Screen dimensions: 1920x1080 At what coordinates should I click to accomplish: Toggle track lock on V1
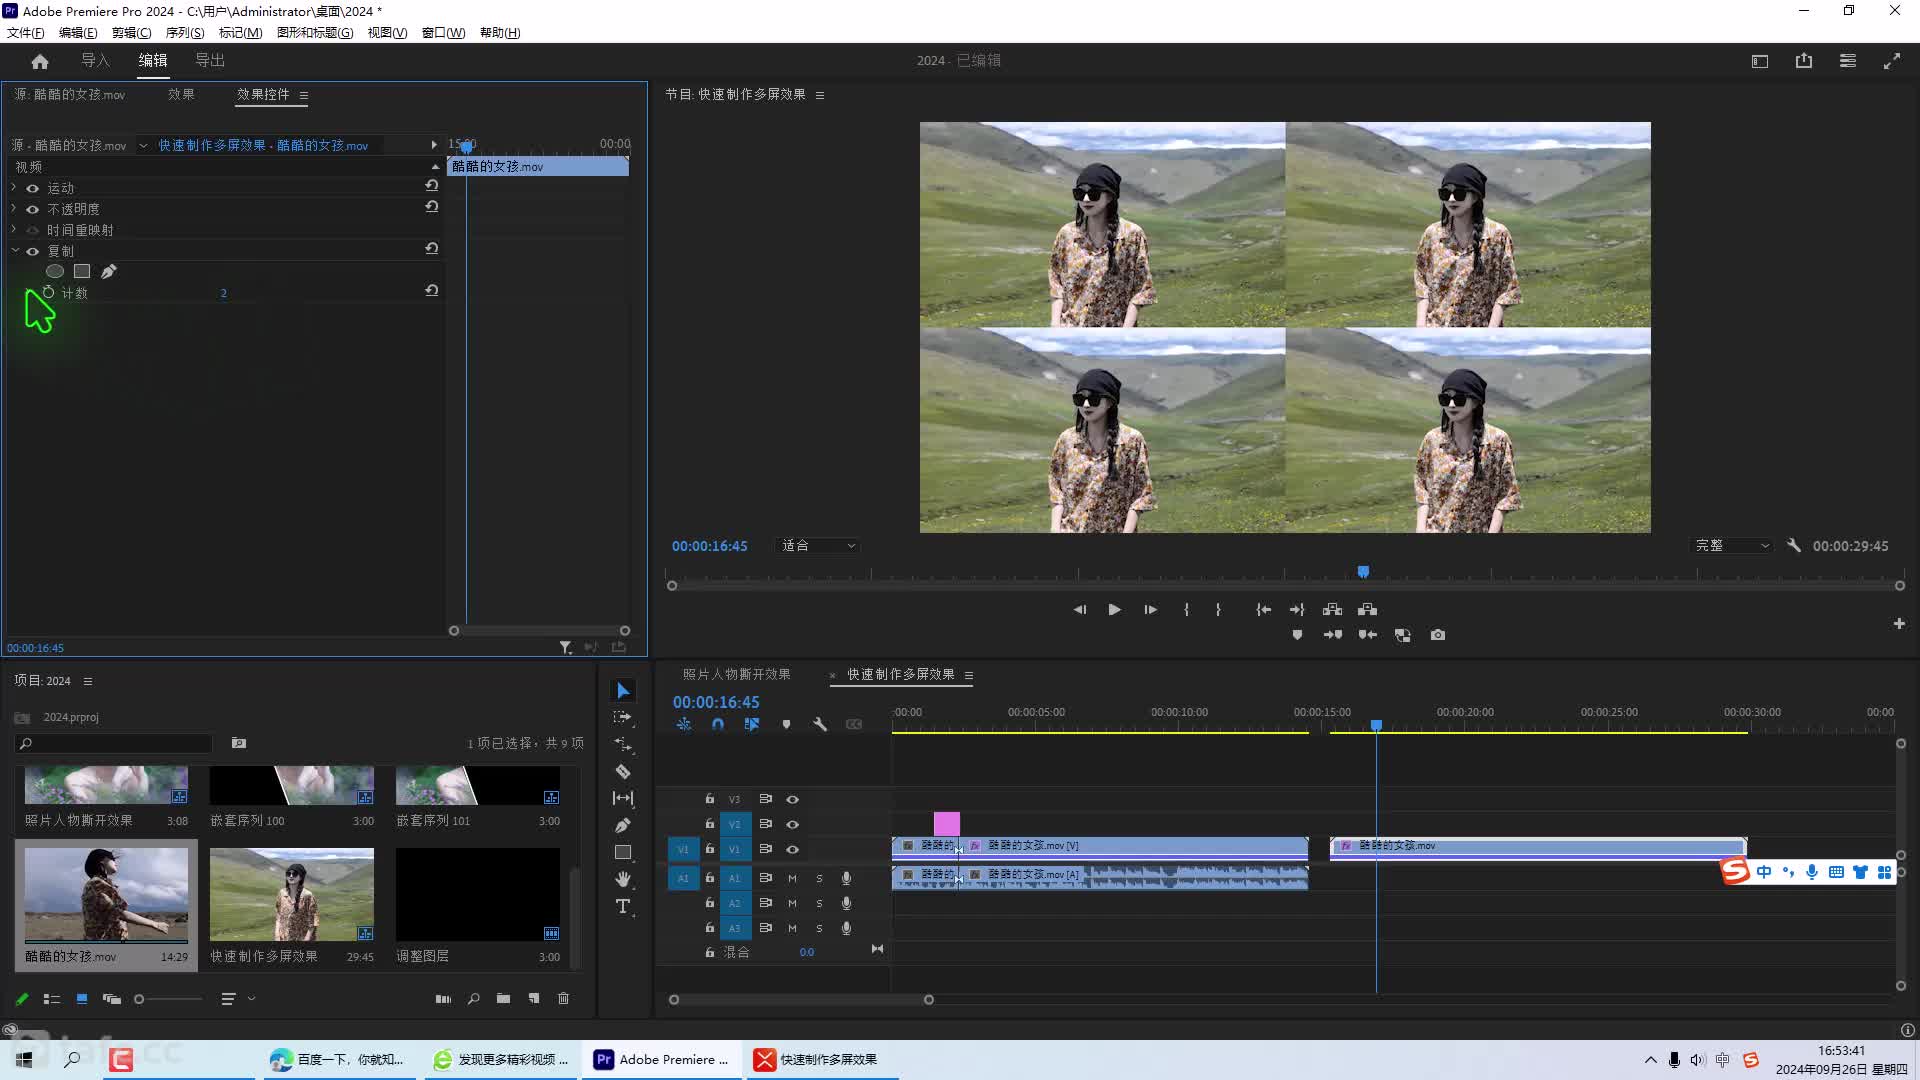tap(709, 848)
